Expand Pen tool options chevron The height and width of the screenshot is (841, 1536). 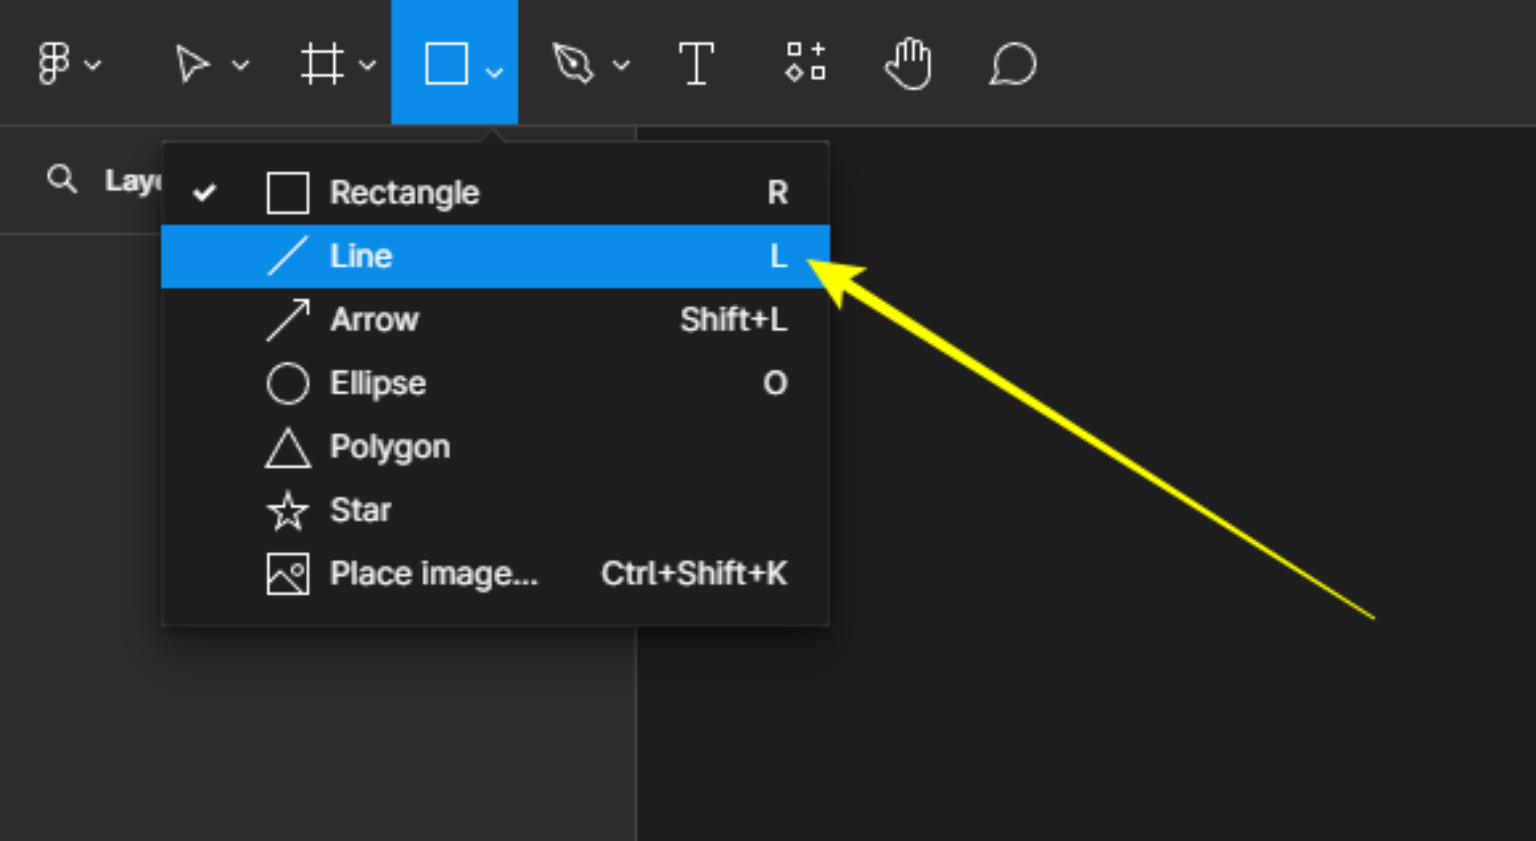click(x=621, y=66)
